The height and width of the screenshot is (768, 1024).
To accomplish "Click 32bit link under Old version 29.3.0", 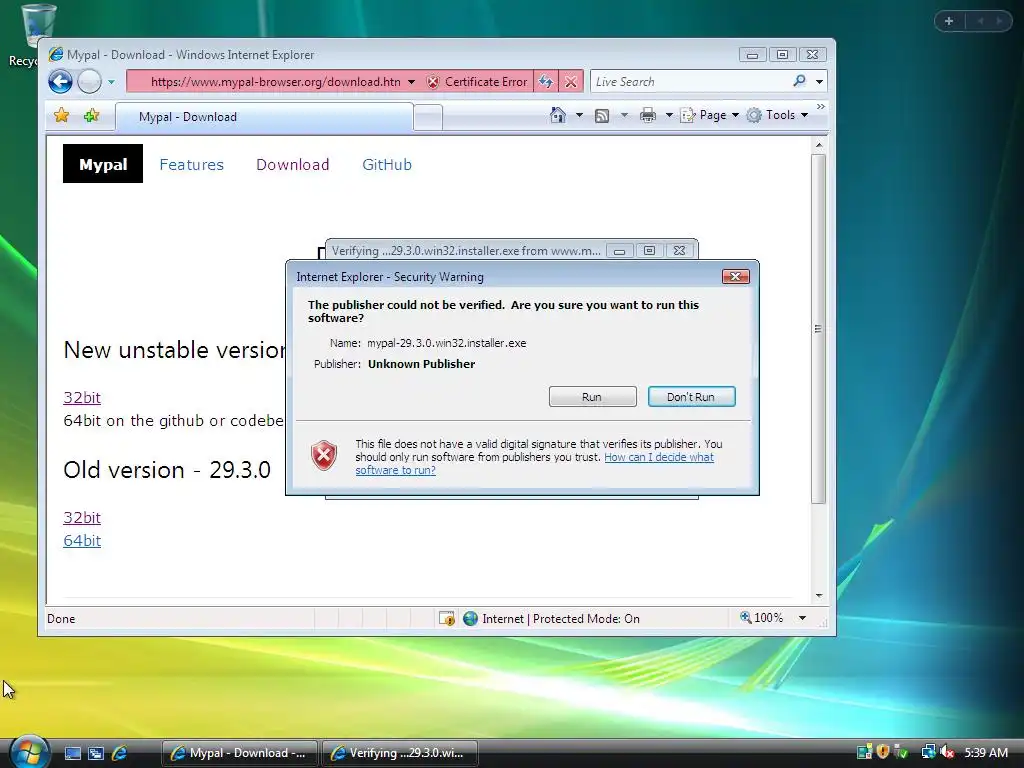I will (82, 517).
